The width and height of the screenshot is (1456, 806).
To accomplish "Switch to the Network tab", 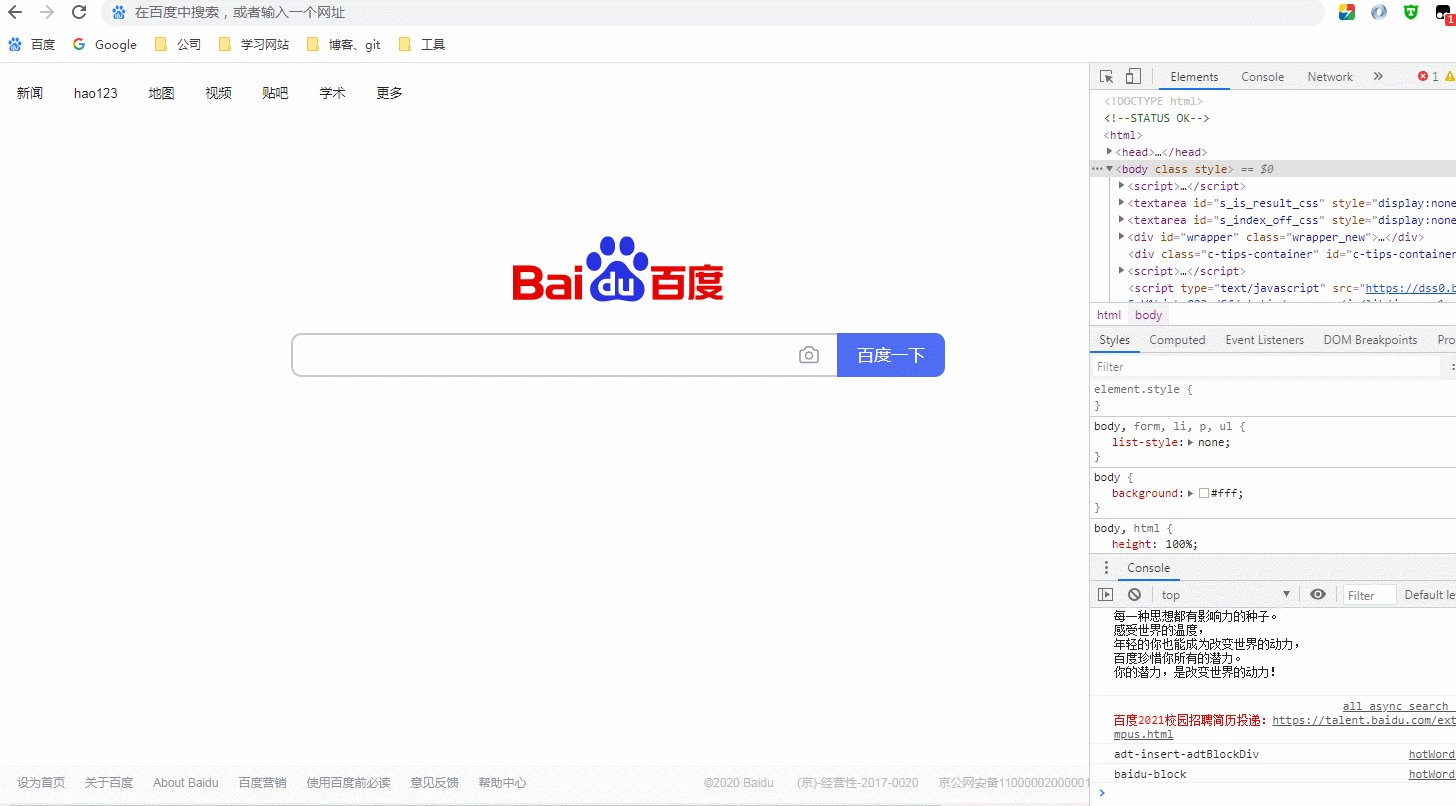I will [1330, 77].
